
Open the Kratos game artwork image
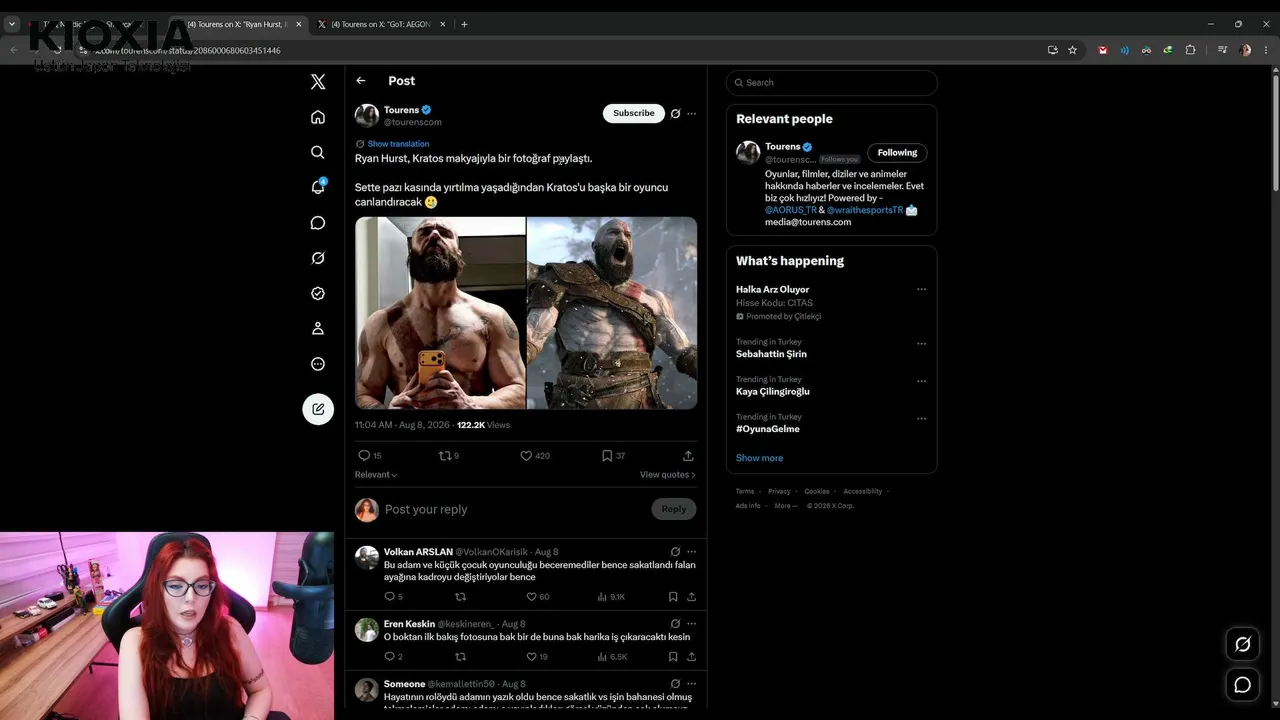pyautogui.click(x=612, y=313)
